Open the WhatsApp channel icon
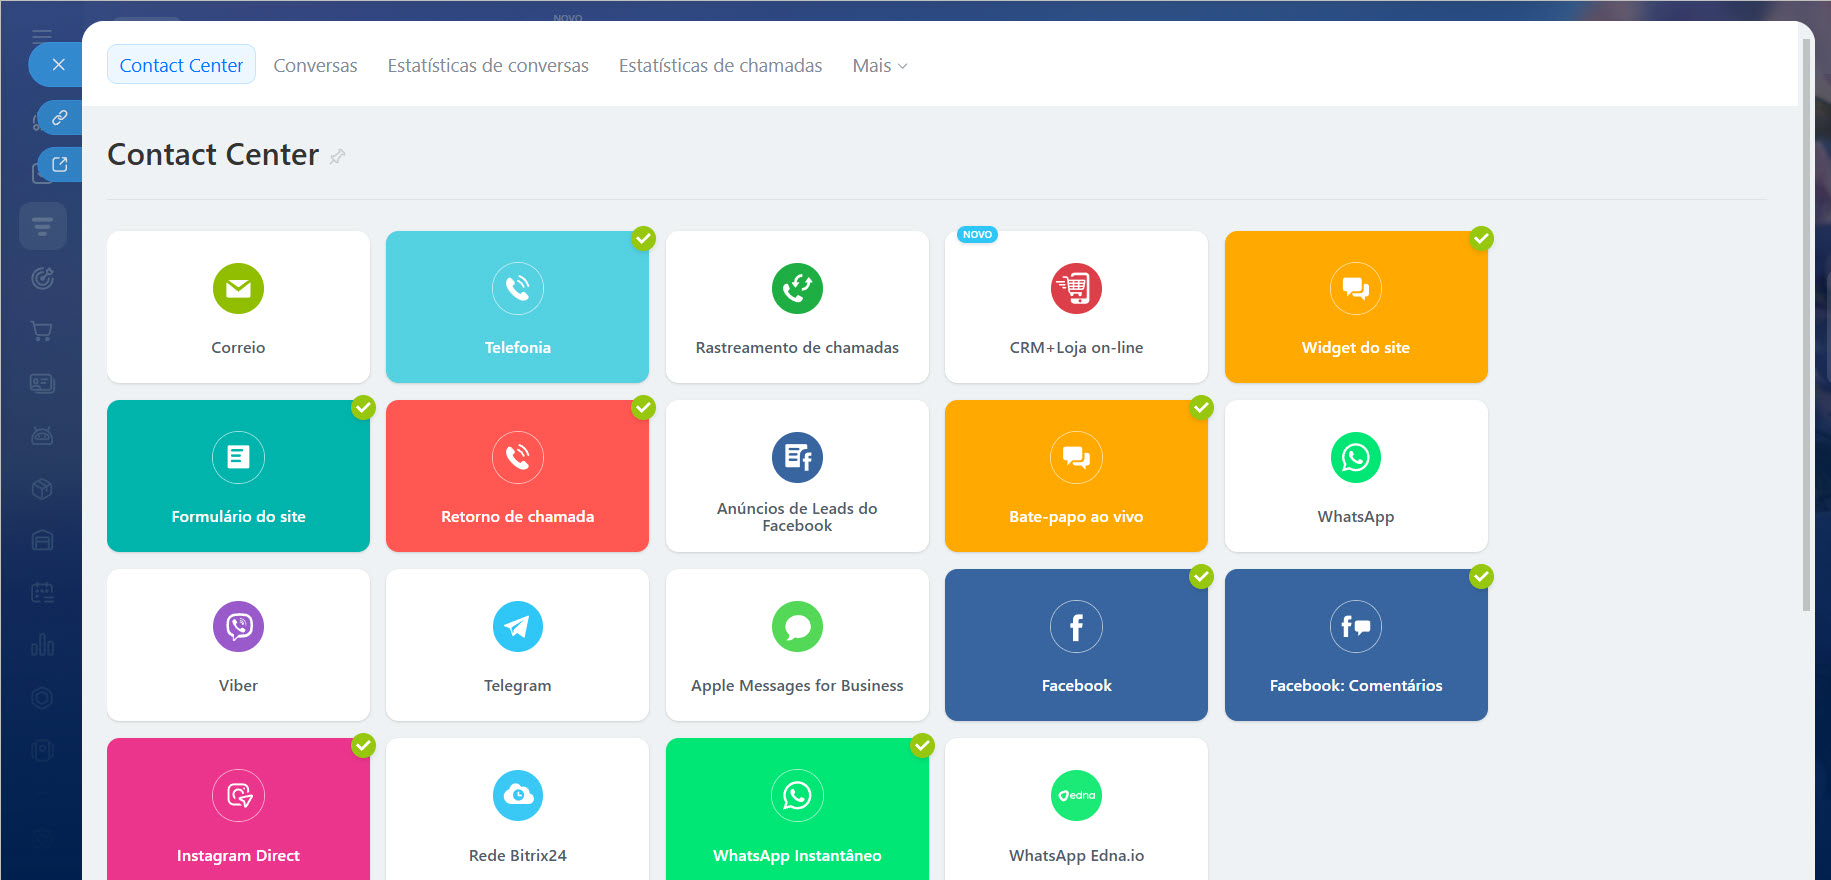 [x=1355, y=458]
